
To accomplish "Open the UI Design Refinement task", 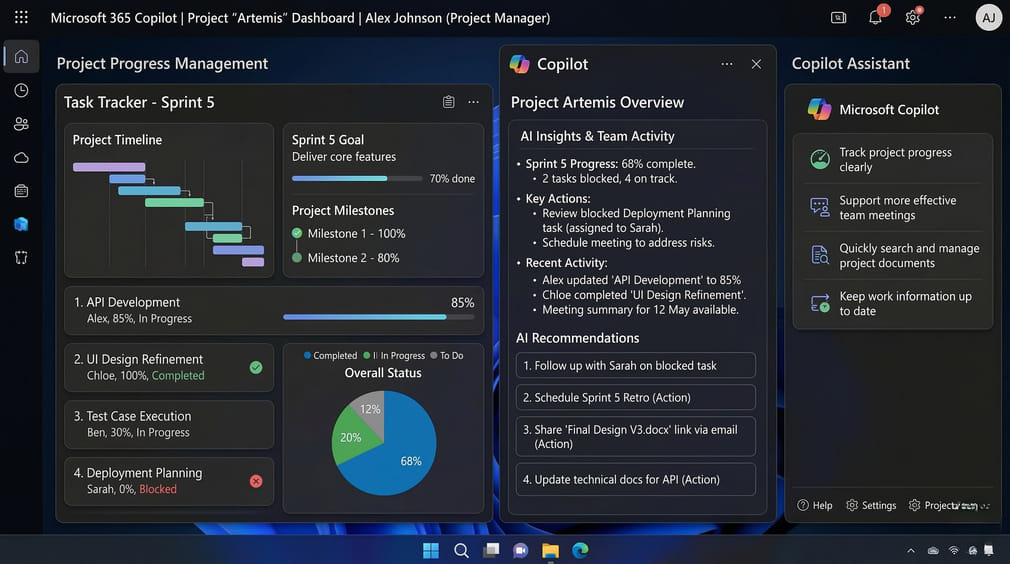I will pyautogui.click(x=169, y=367).
